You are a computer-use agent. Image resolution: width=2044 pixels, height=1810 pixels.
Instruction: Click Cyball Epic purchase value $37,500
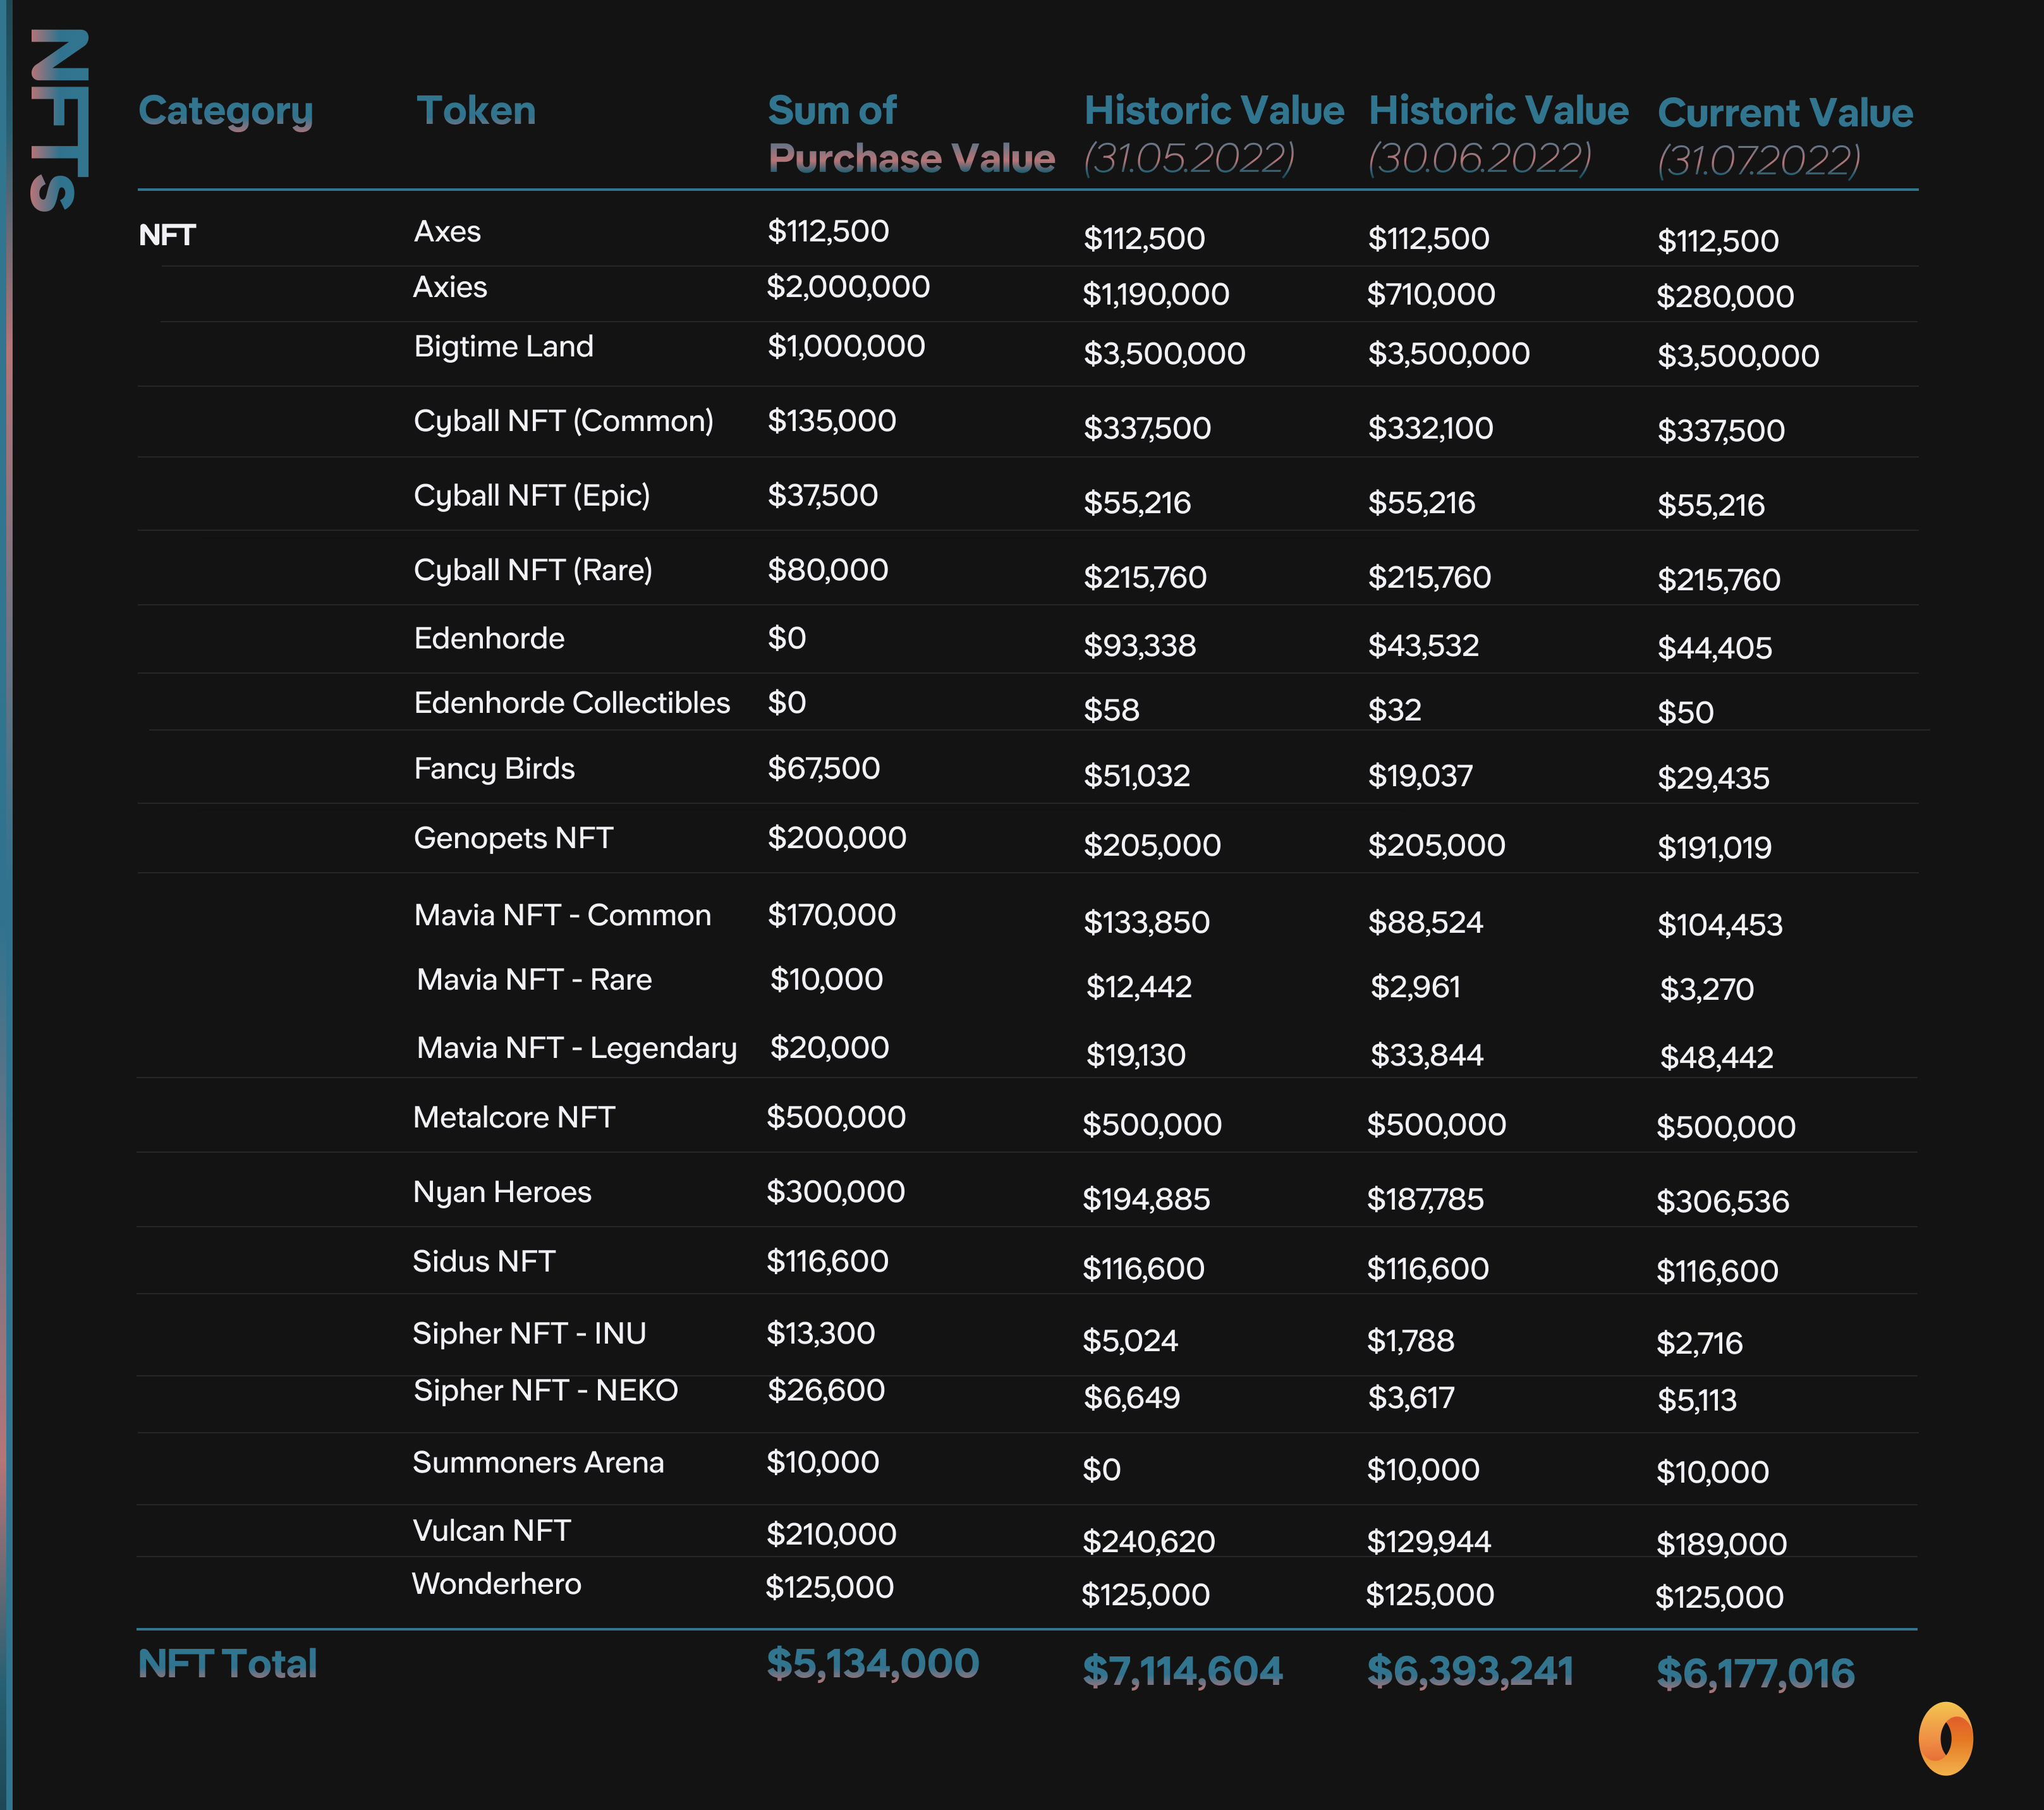pyautogui.click(x=823, y=495)
